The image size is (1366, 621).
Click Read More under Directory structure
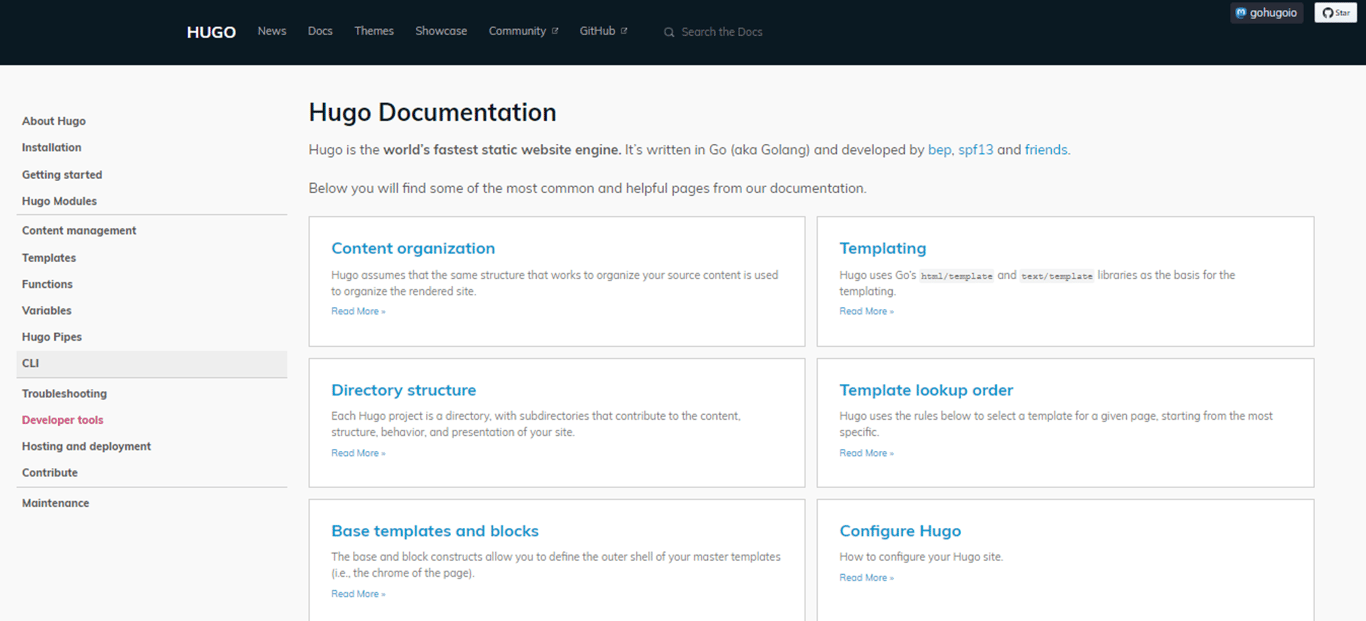[358, 453]
